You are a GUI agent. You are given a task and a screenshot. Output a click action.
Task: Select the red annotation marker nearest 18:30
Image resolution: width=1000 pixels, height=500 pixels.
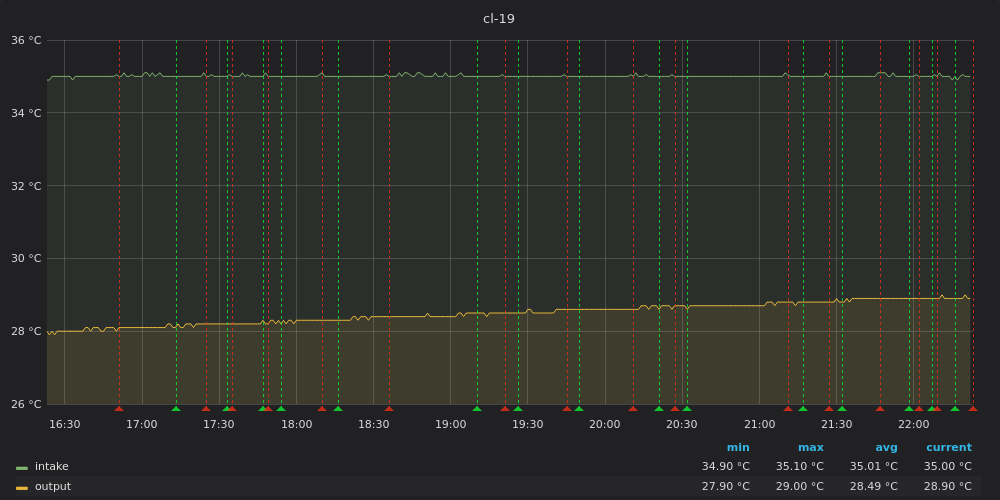pos(389,408)
